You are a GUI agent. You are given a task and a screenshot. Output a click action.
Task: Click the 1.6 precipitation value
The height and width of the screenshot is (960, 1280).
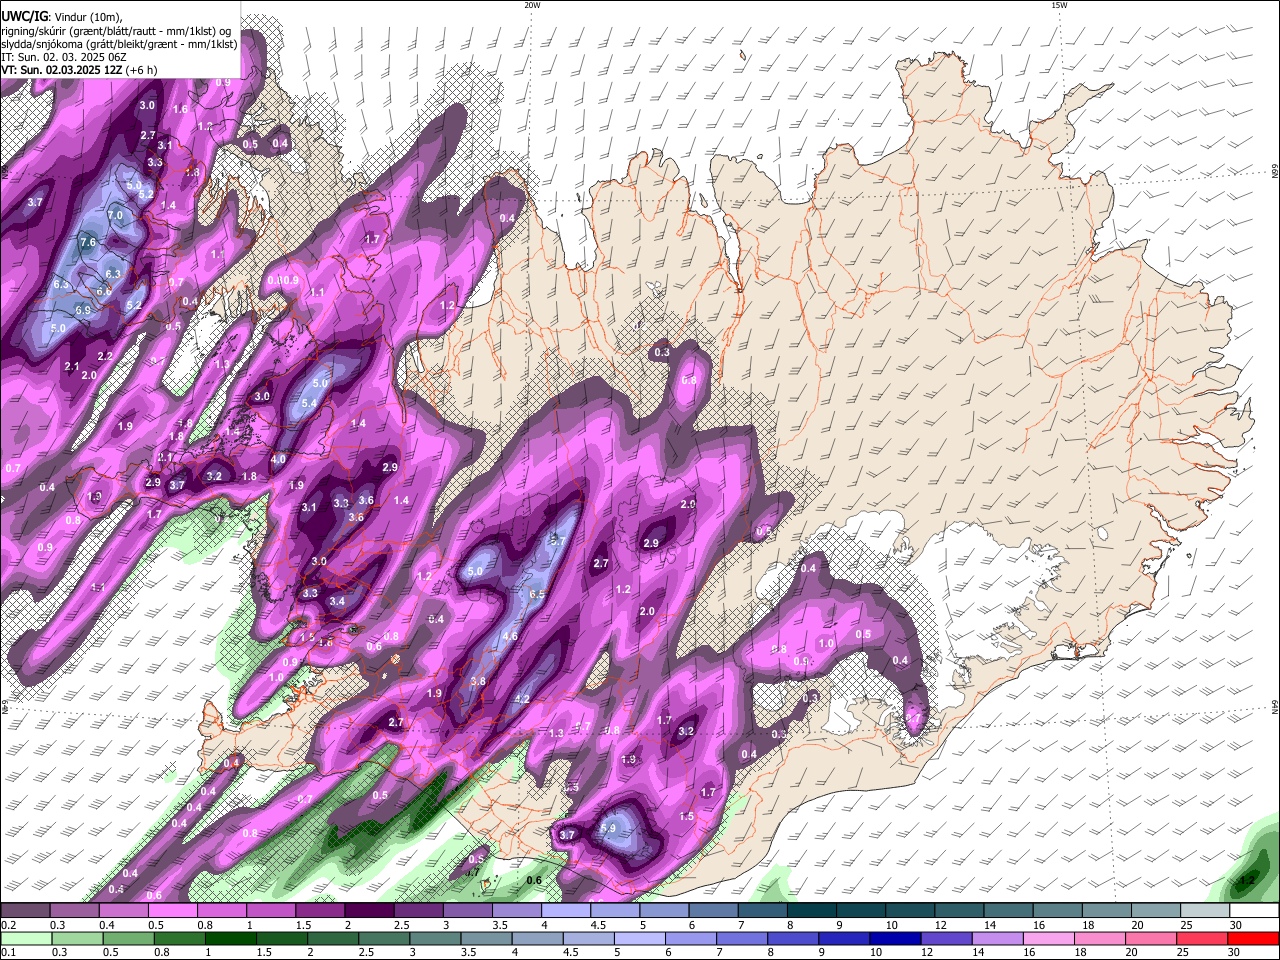click(181, 109)
